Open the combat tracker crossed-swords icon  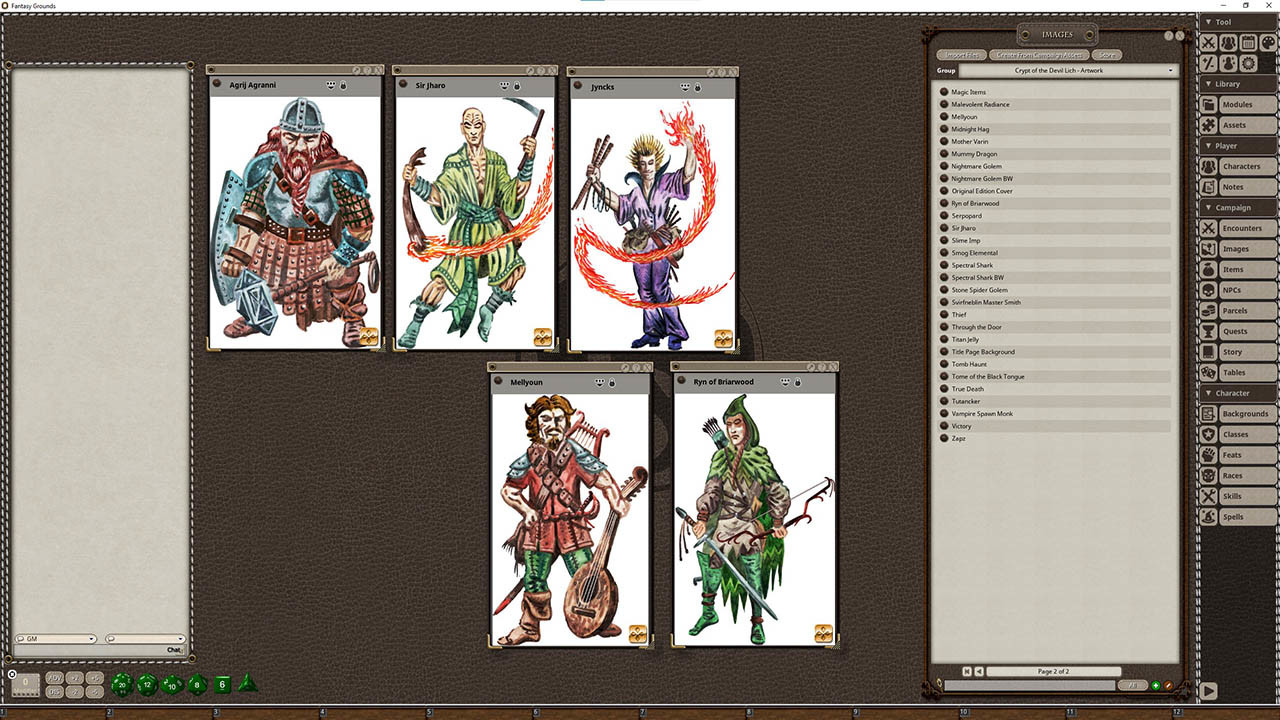click(1209, 43)
